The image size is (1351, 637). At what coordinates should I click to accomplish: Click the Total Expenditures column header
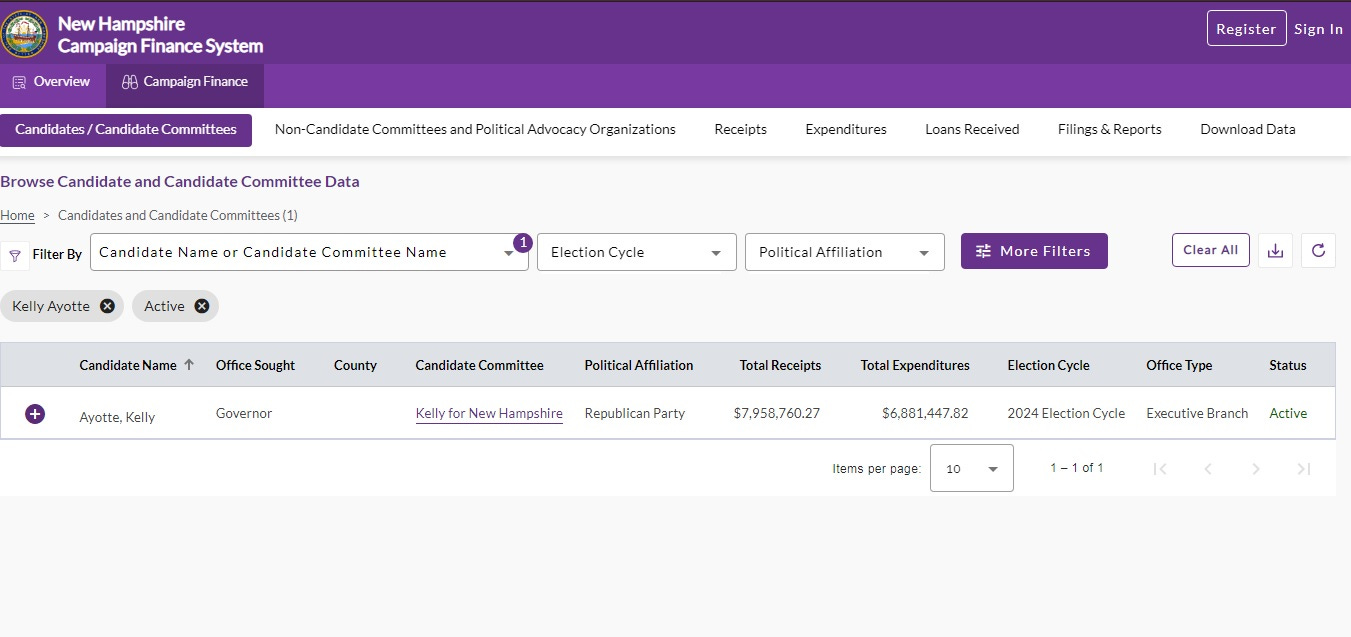point(915,365)
